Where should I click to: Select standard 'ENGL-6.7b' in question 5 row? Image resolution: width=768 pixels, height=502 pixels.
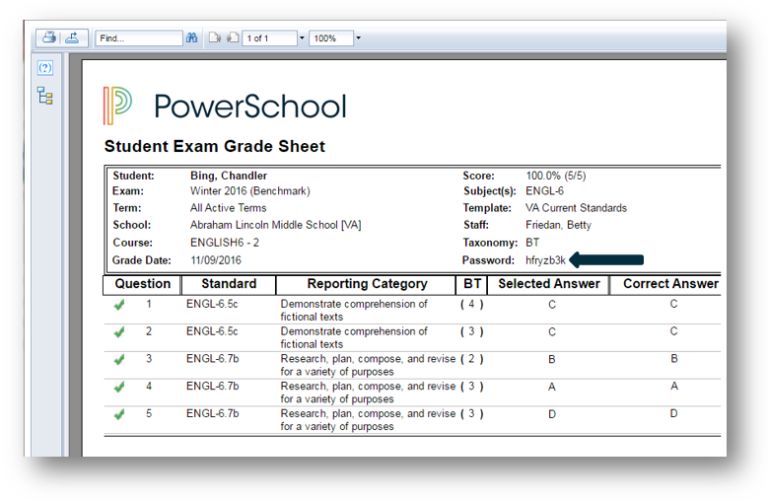(x=213, y=414)
